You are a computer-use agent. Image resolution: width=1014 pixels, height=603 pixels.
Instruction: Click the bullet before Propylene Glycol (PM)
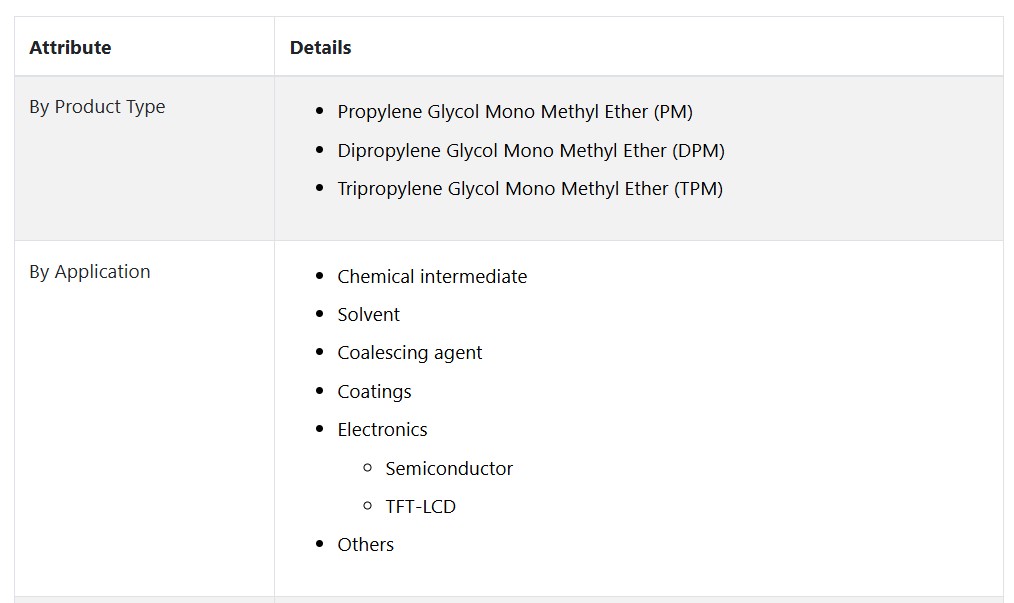319,111
